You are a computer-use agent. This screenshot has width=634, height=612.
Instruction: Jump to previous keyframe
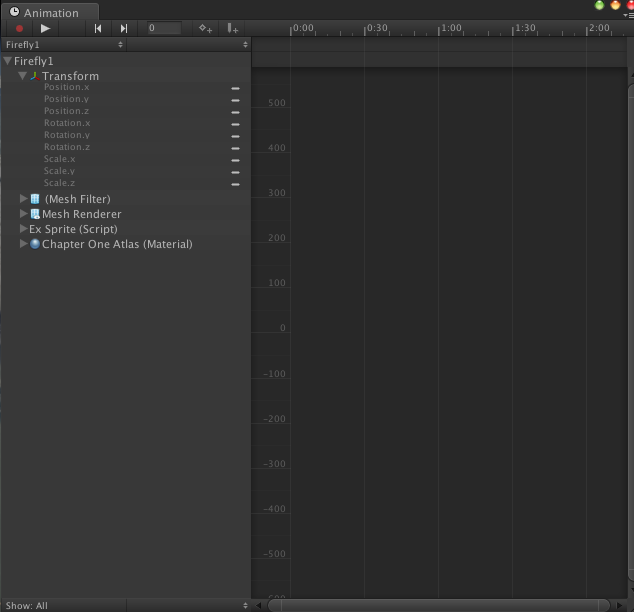(97, 28)
